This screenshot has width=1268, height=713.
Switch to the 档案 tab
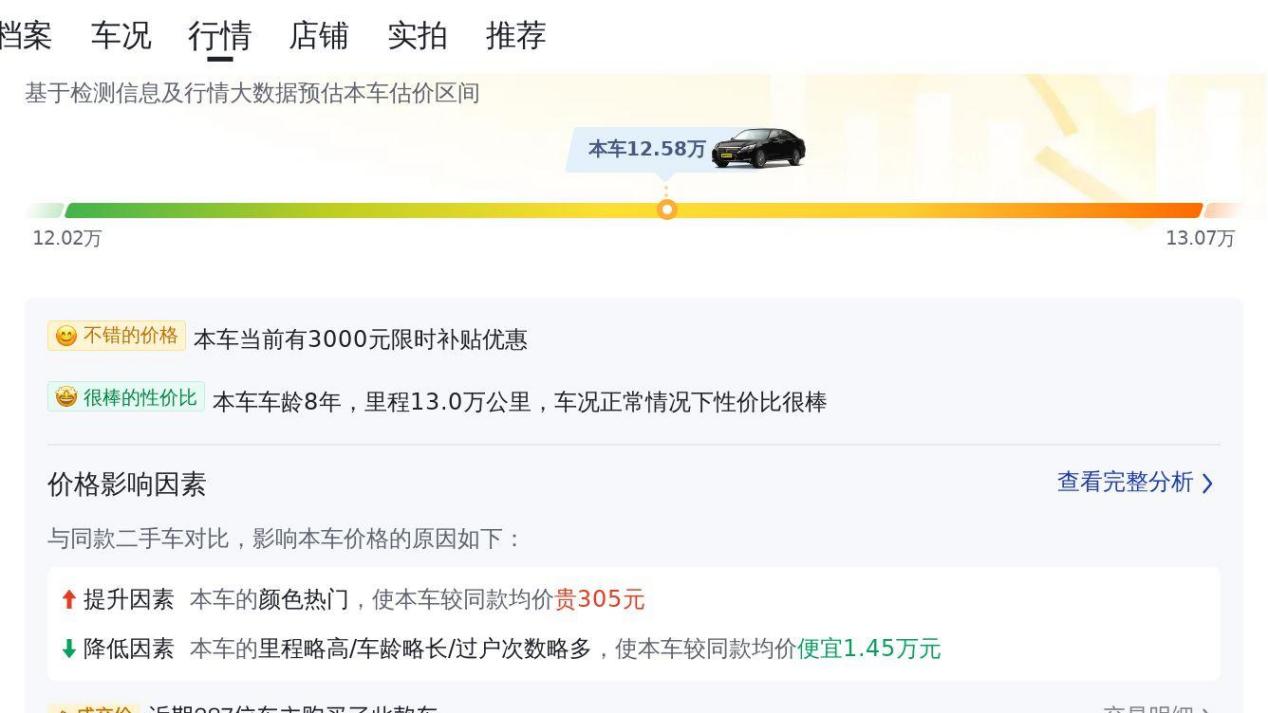coord(24,36)
